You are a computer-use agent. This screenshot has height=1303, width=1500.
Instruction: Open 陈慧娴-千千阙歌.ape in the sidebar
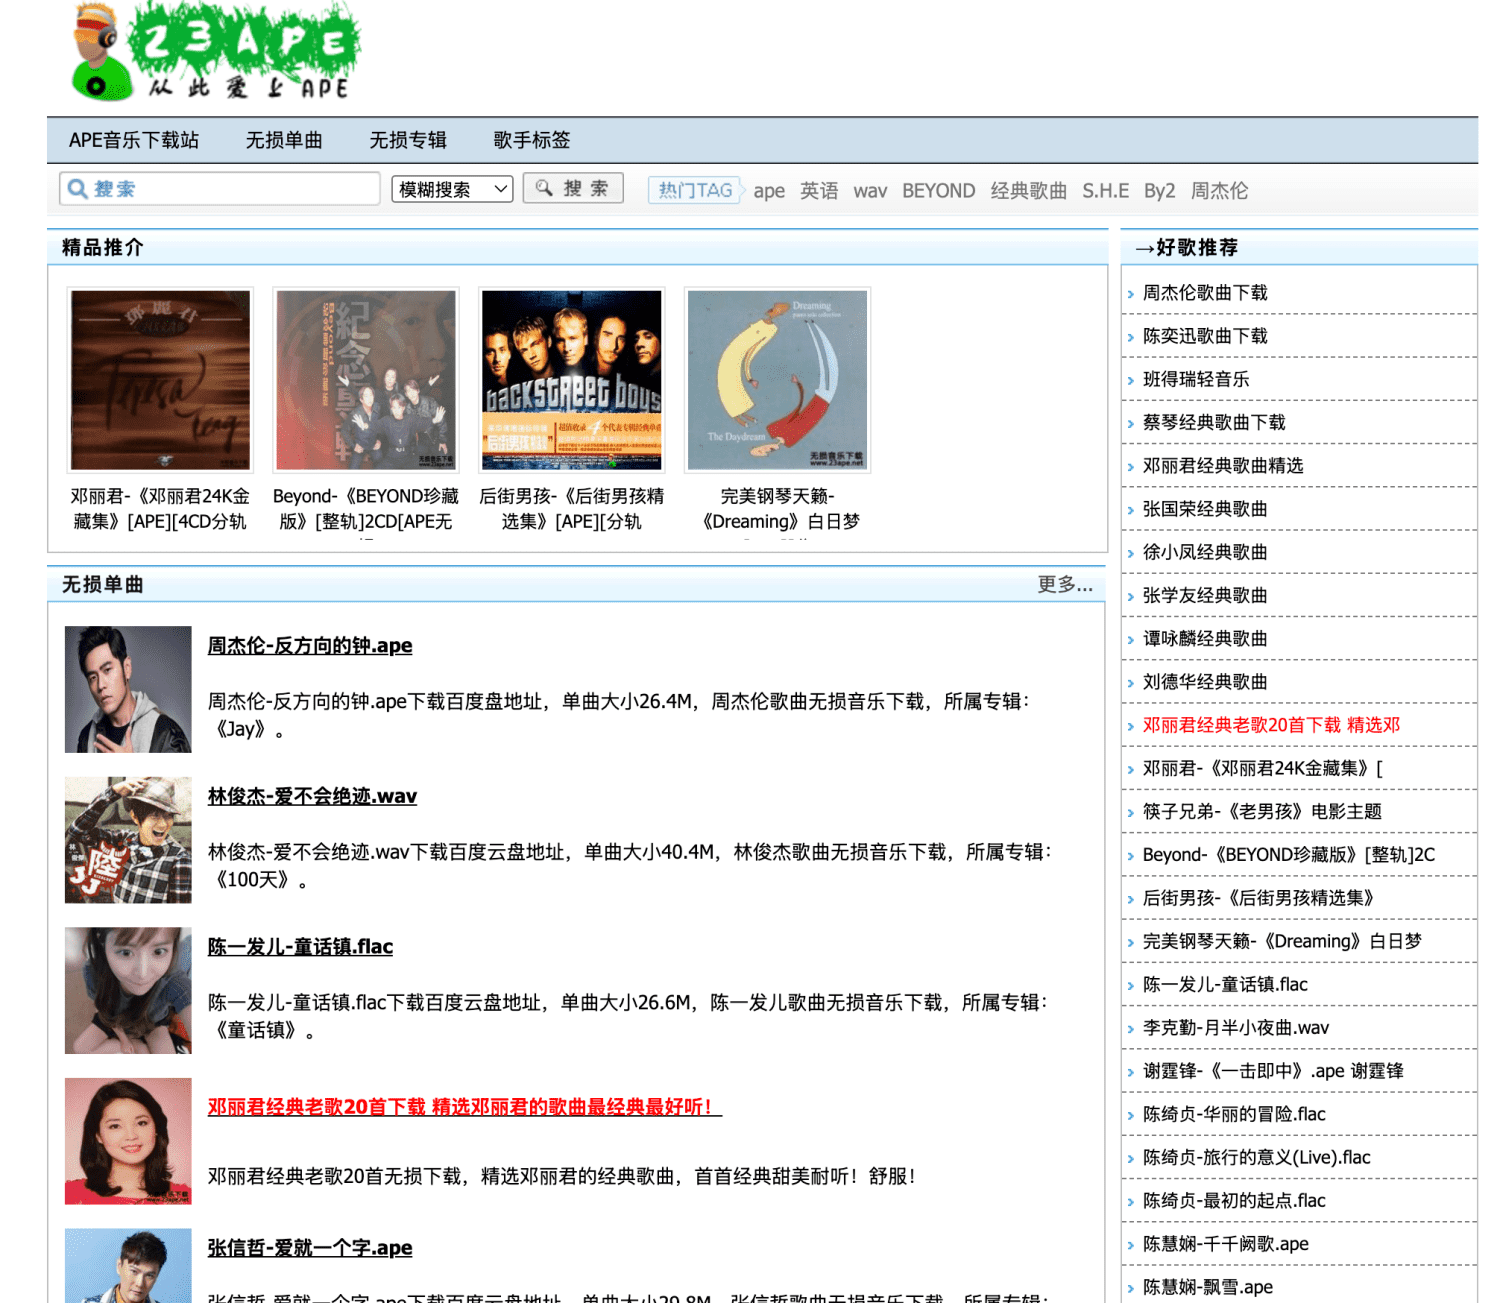pyautogui.click(x=1226, y=1244)
